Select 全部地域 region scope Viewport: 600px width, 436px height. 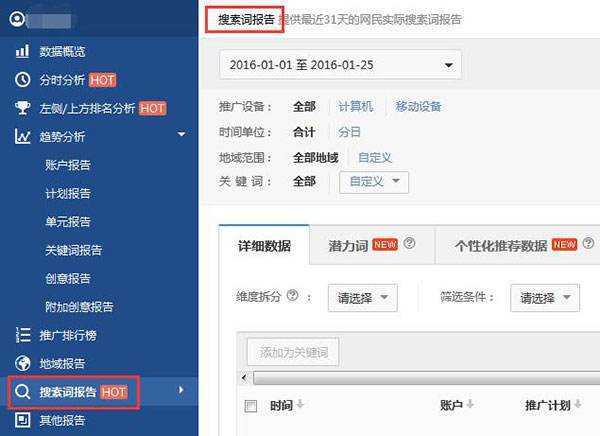click(x=316, y=158)
